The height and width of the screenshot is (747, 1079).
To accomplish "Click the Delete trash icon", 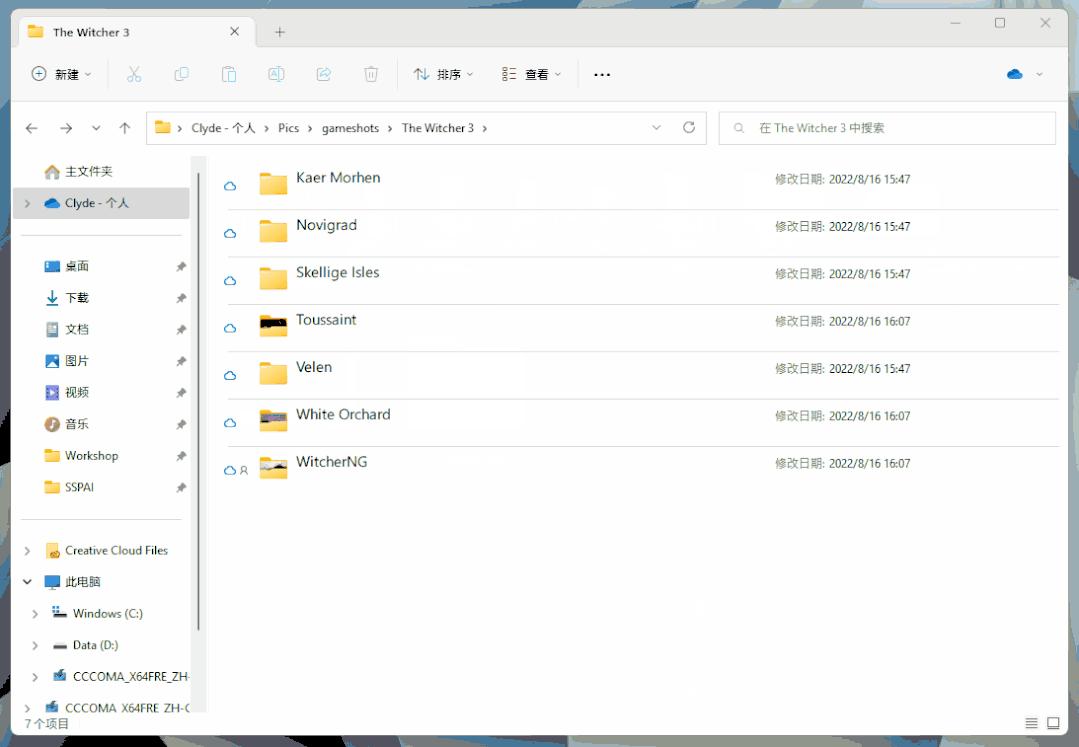I will coord(371,74).
